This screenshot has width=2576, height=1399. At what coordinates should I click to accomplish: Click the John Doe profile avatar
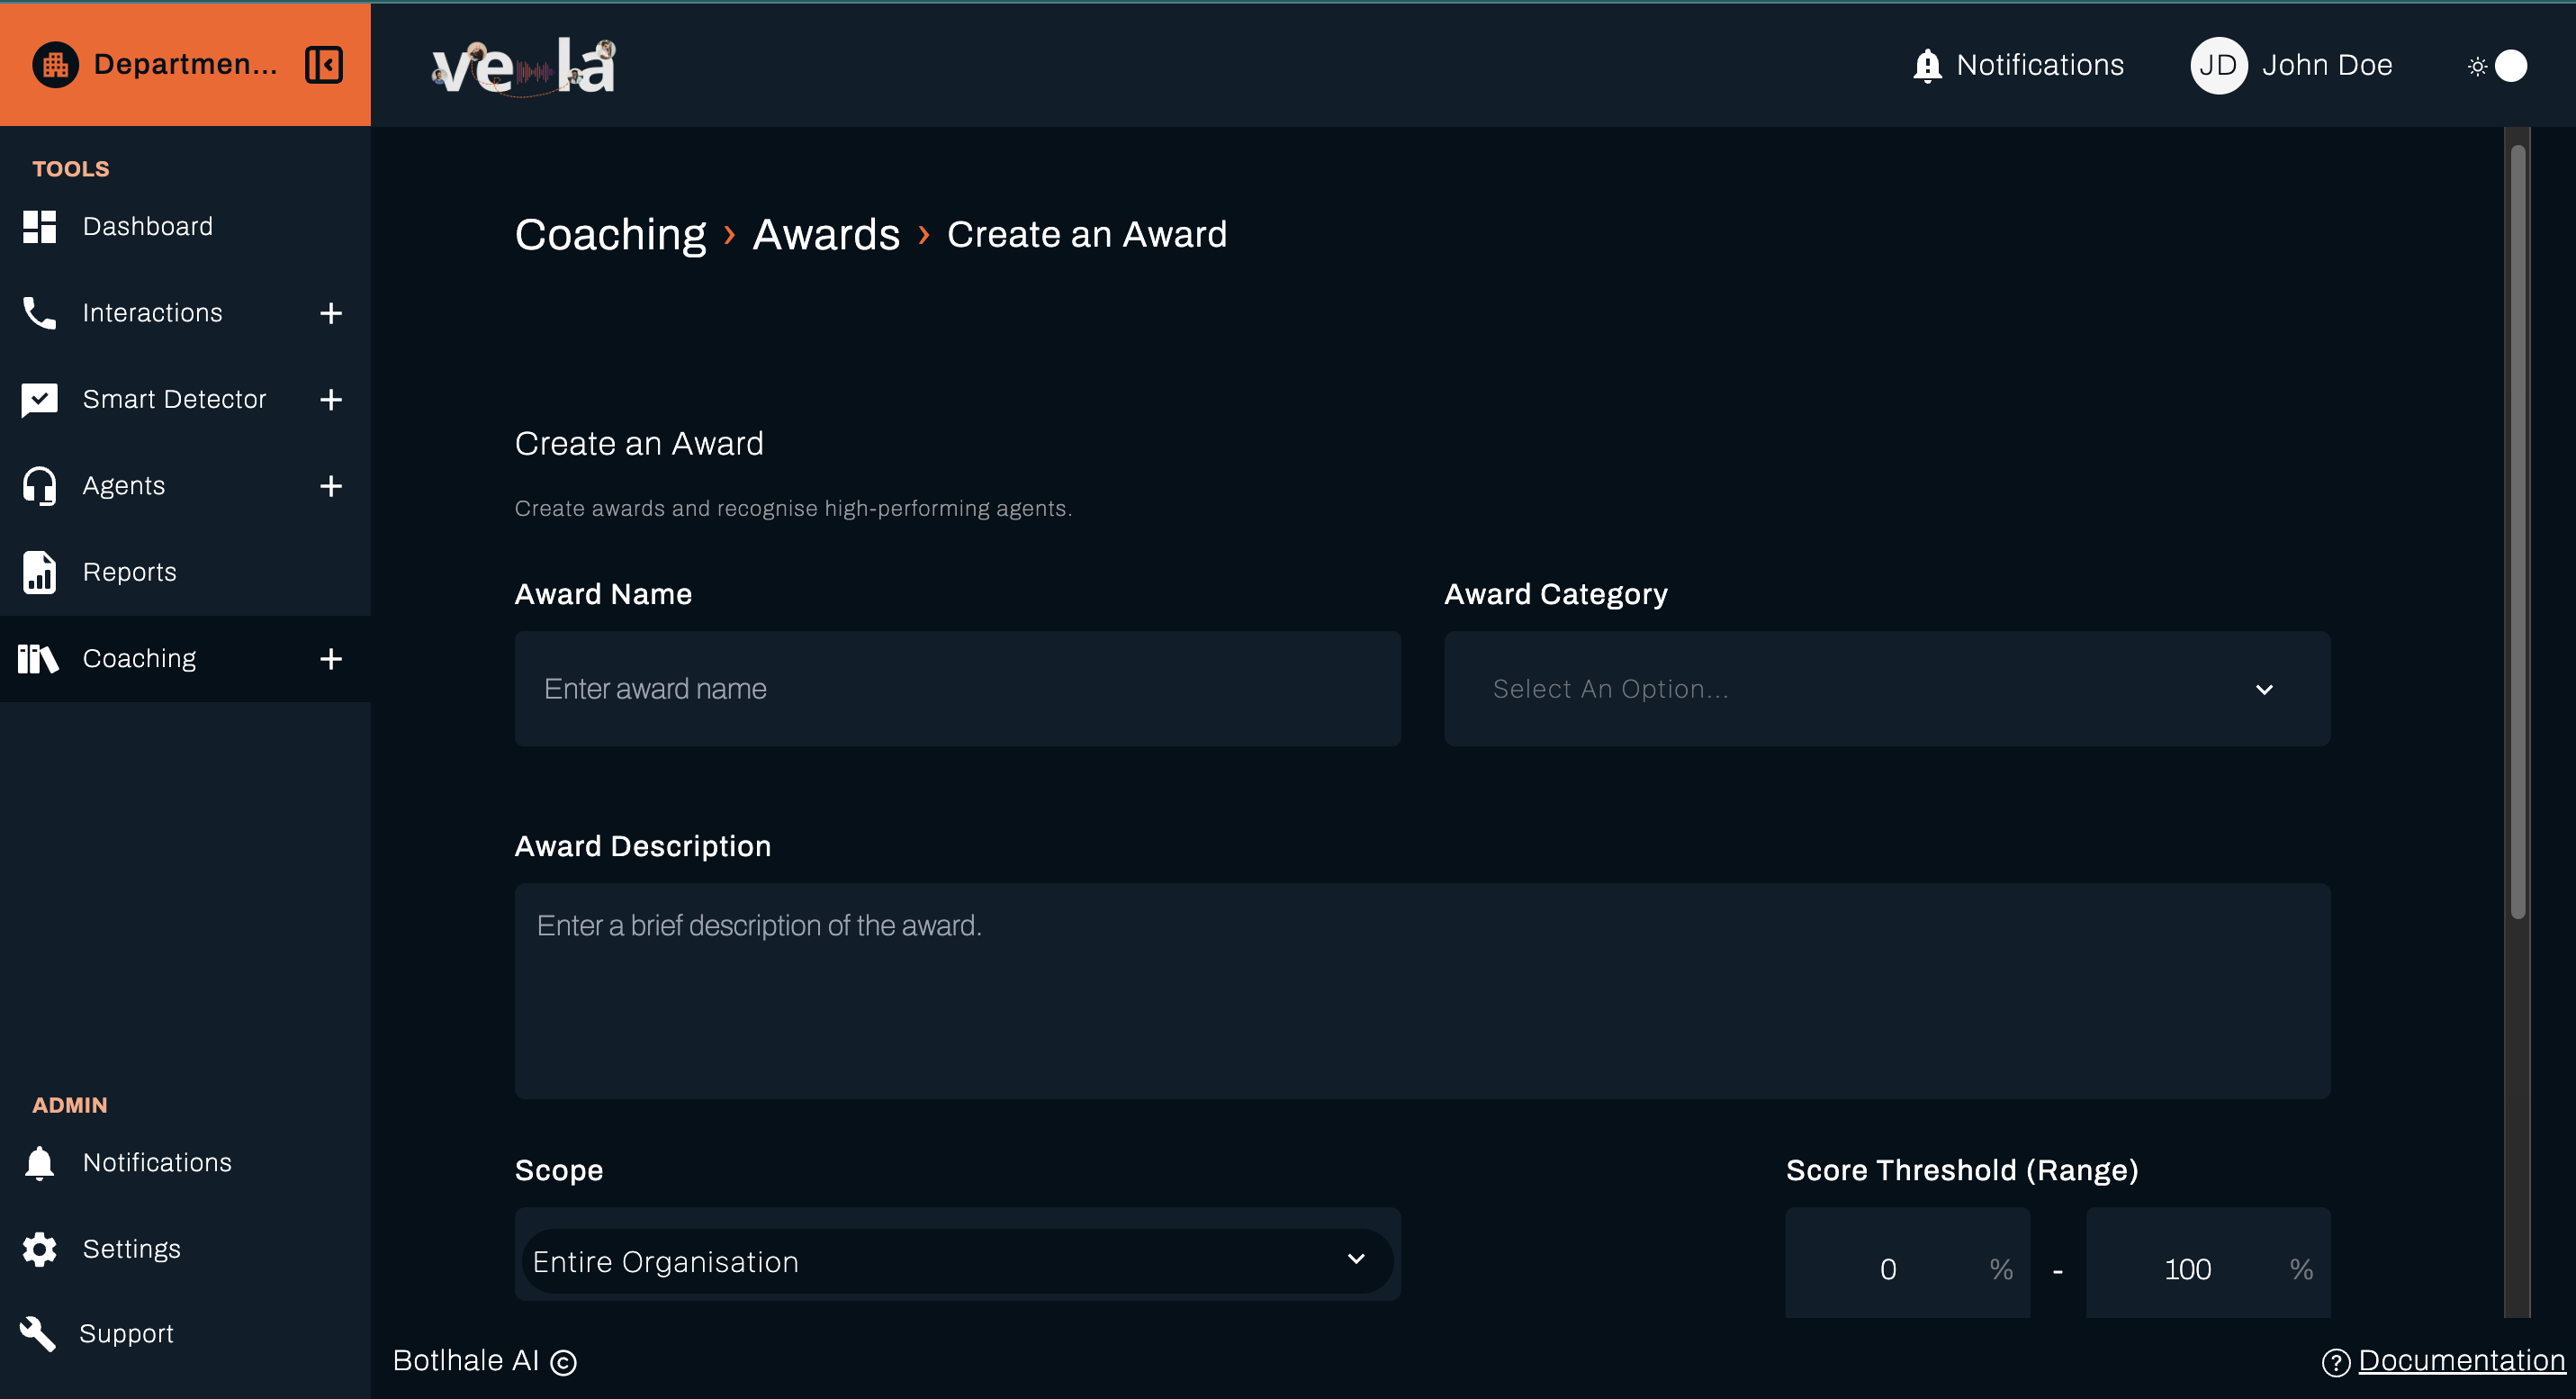pyautogui.click(x=2218, y=64)
